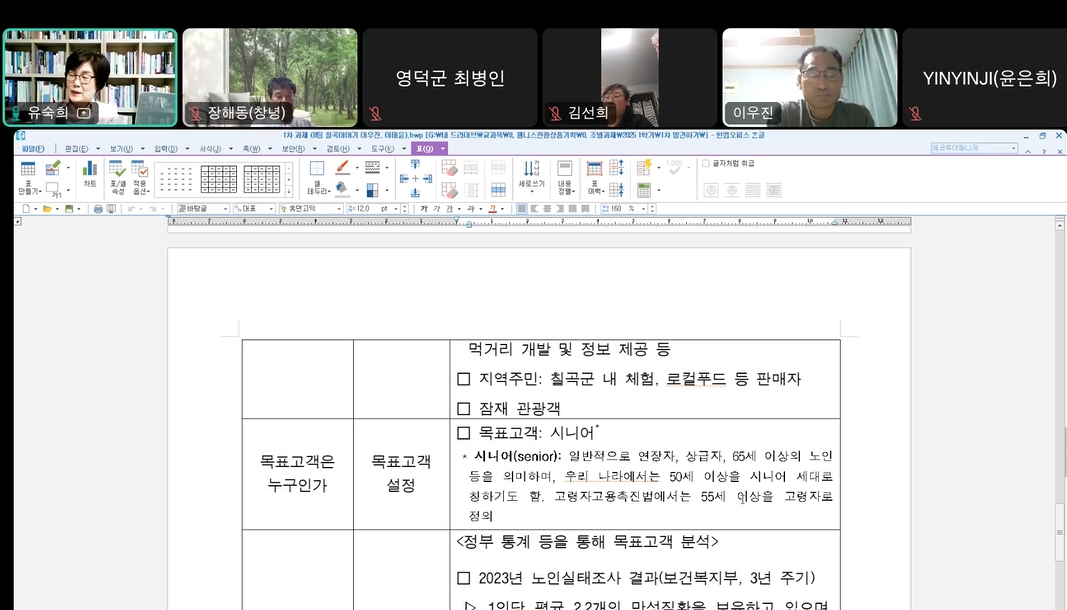The width and height of the screenshot is (1067, 610).
Task: Click the Save button
Action: tap(71, 209)
